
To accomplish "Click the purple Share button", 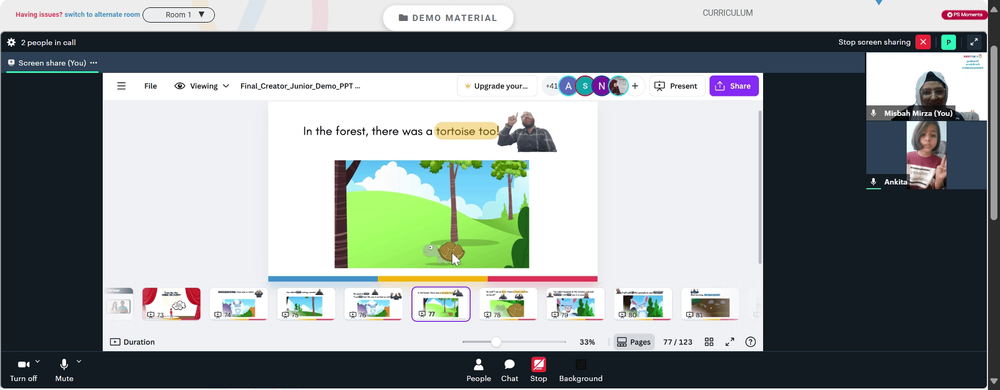I will click(x=734, y=86).
